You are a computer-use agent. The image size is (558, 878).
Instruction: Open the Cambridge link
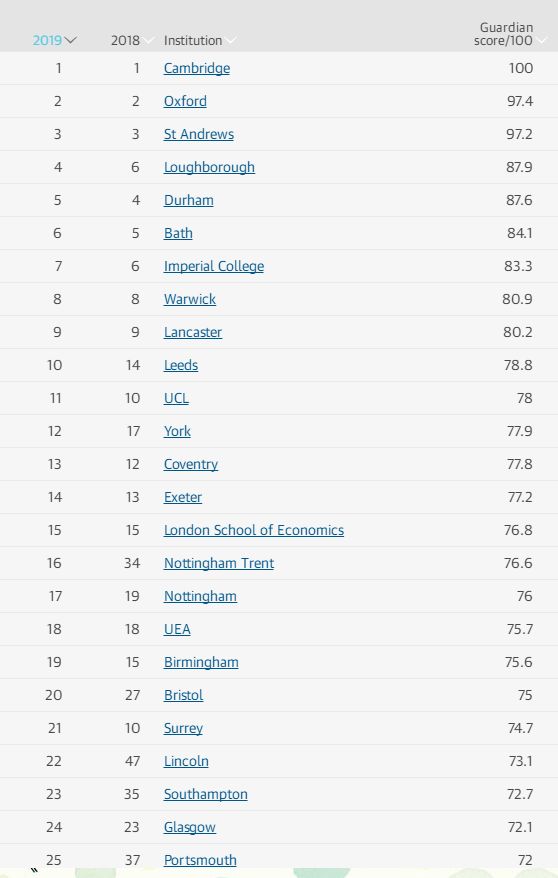196,68
